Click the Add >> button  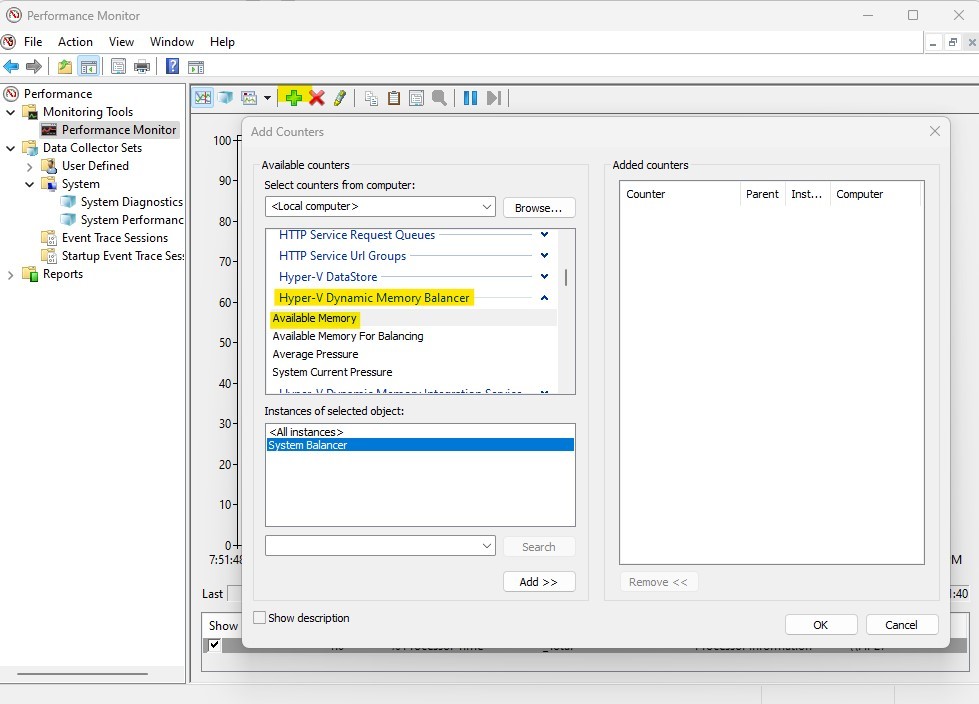539,581
